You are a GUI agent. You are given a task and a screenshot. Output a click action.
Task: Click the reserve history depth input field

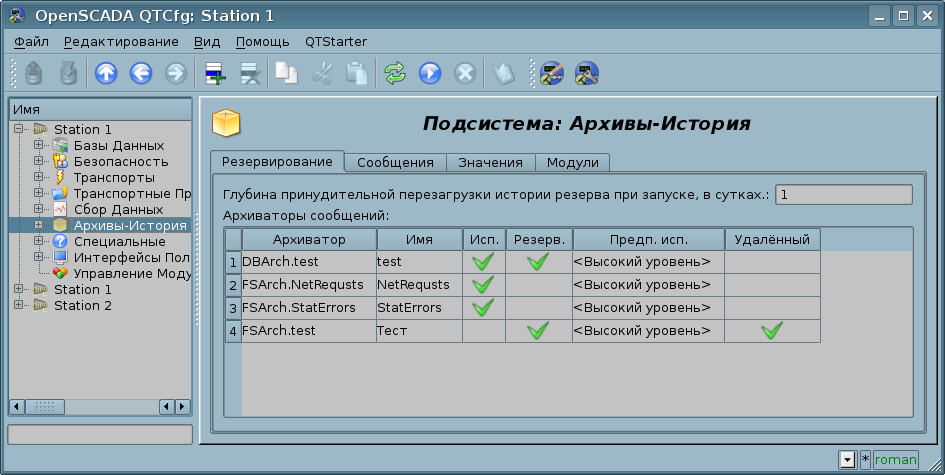pos(844,194)
